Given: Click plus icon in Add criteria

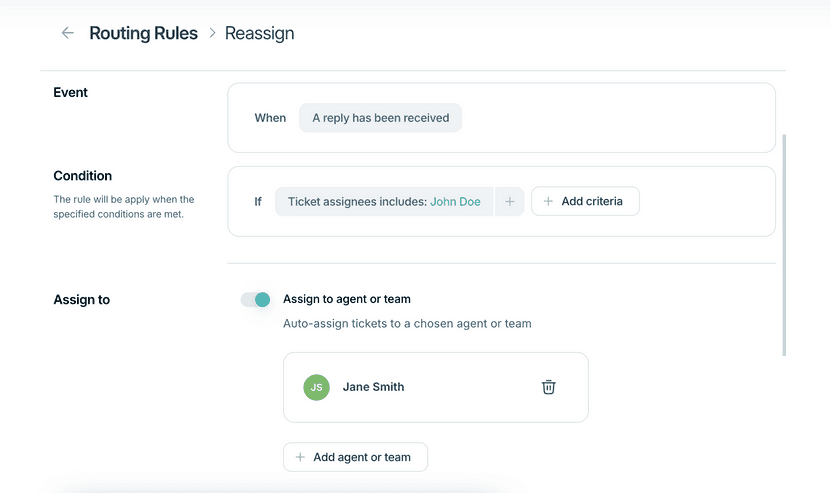Looking at the screenshot, I should (x=548, y=201).
